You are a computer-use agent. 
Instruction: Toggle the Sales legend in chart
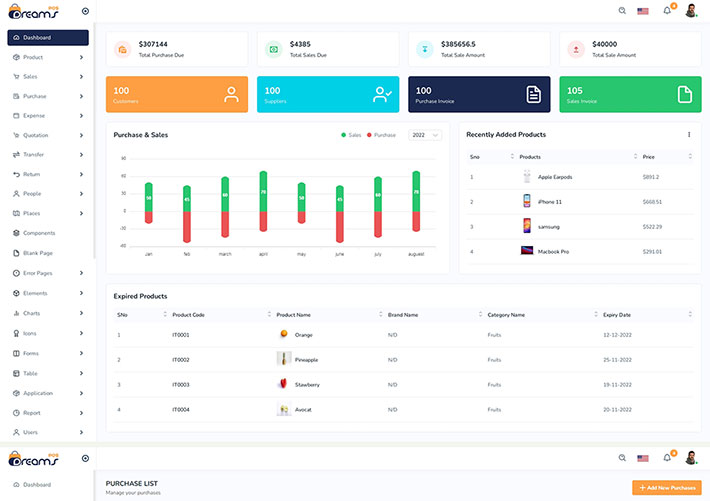click(x=351, y=135)
